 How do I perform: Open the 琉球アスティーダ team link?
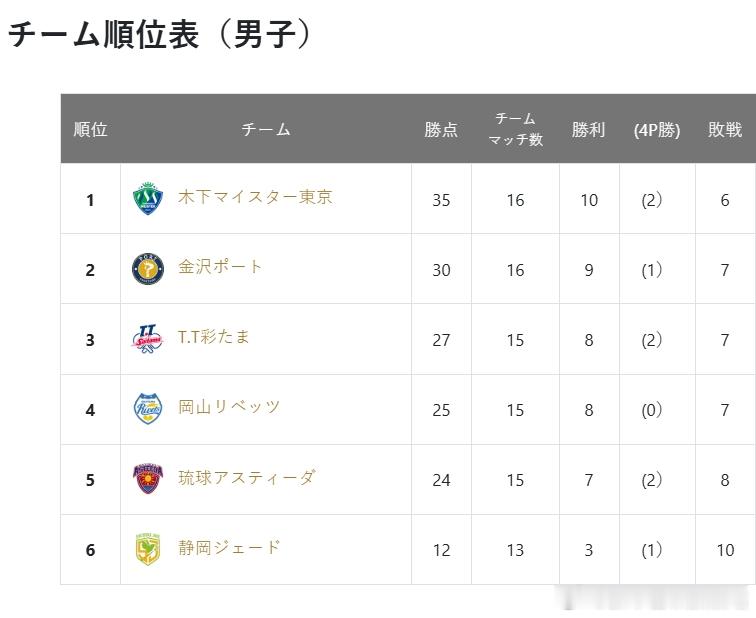(246, 478)
